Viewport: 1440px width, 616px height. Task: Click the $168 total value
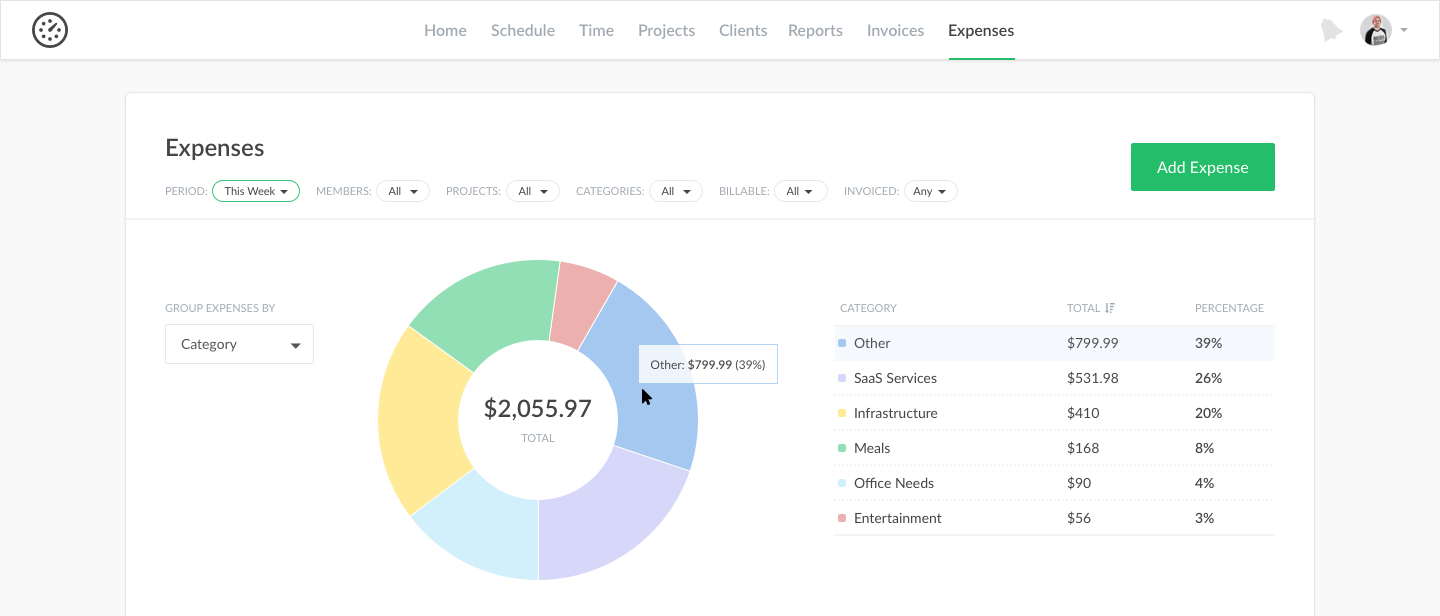tap(1083, 448)
